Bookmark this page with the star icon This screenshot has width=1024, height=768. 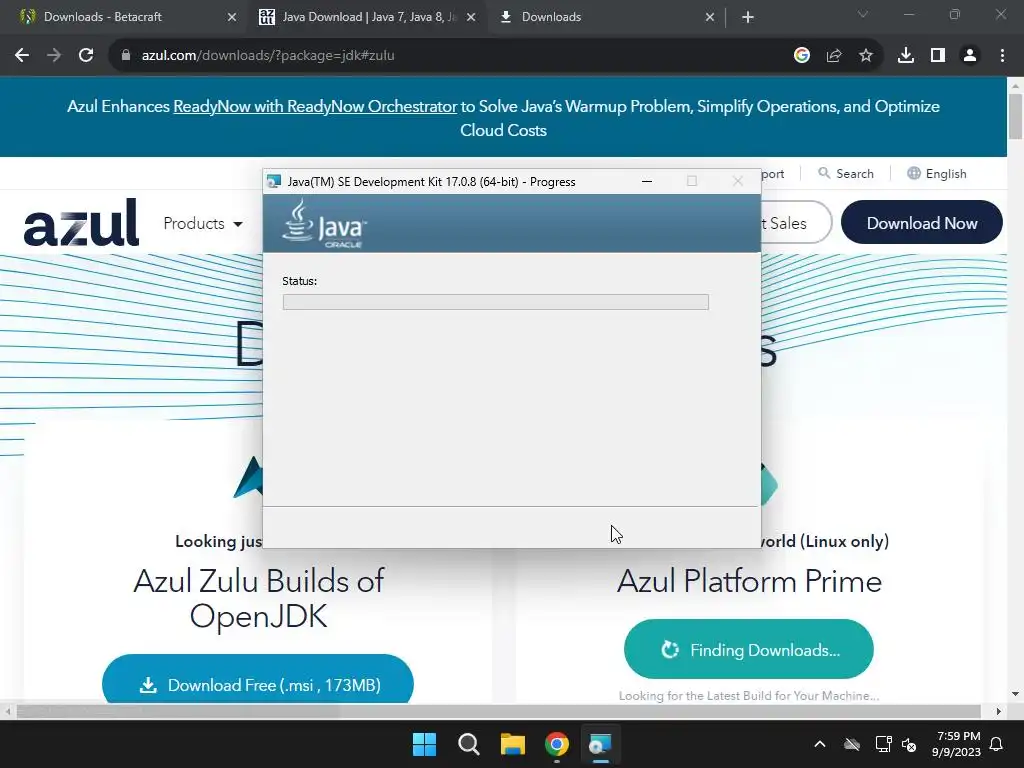[866, 56]
